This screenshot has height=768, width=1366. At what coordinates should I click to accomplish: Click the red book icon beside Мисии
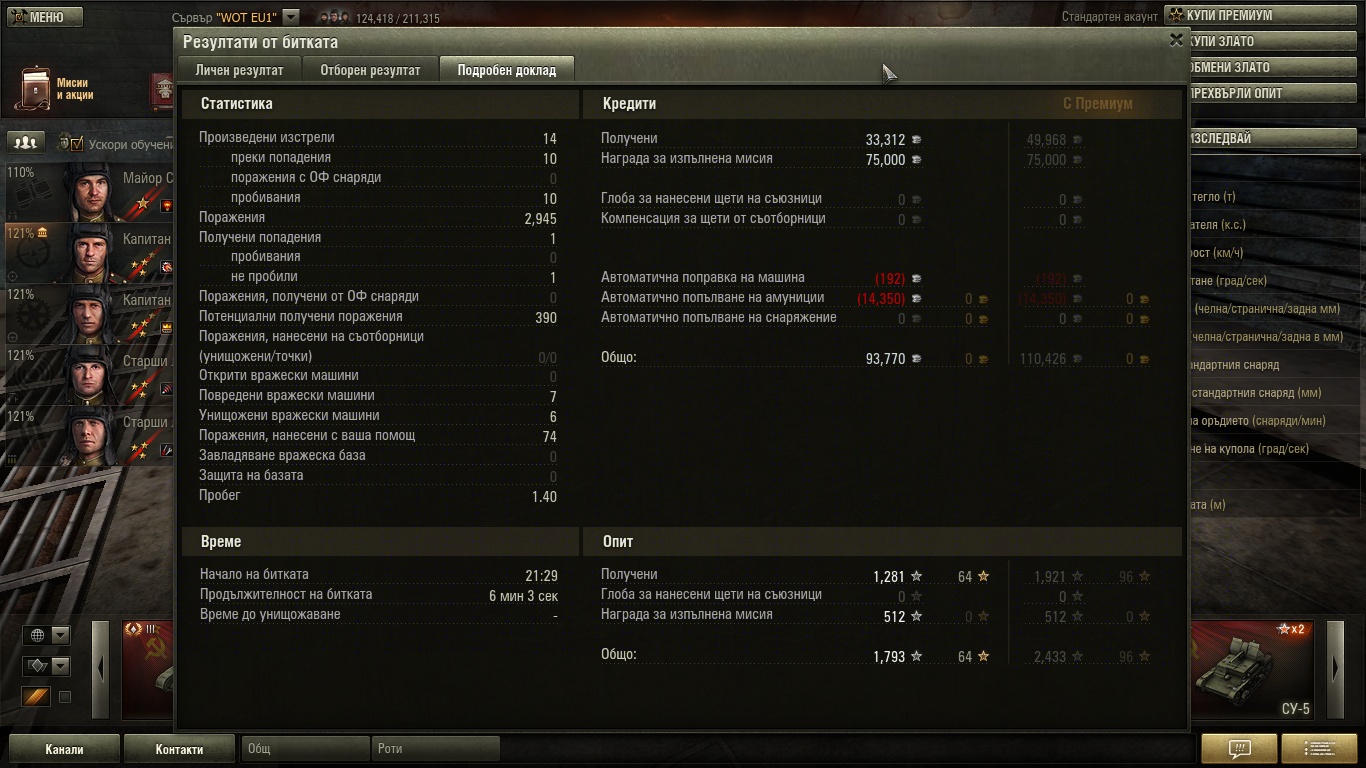coord(161,90)
